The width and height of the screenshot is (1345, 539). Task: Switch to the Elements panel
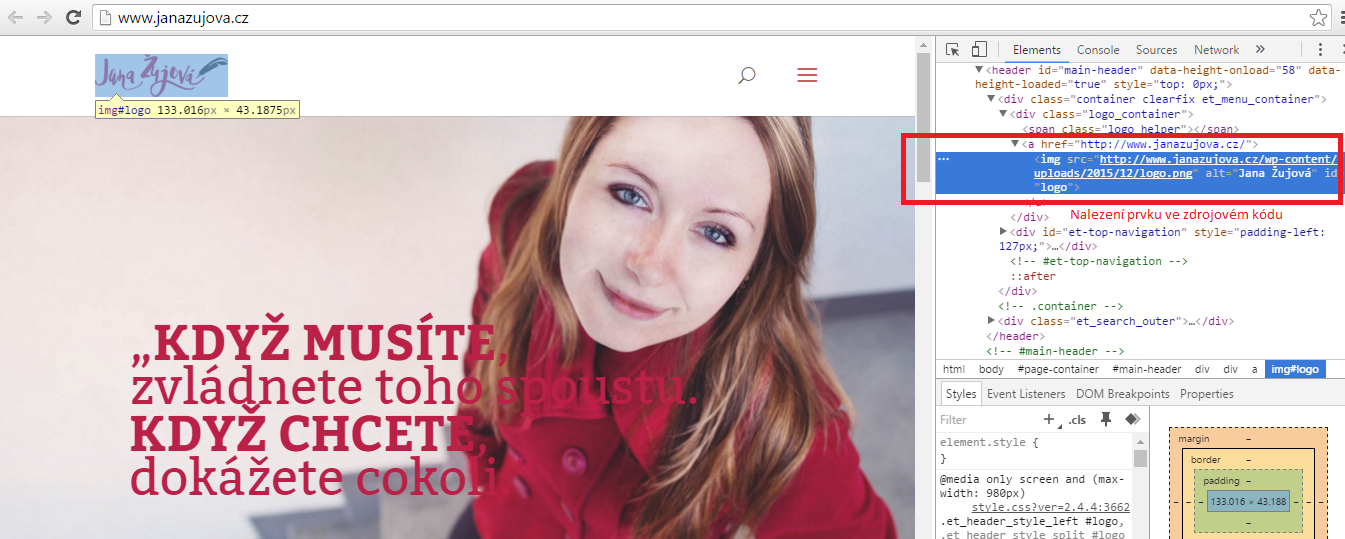point(1036,50)
